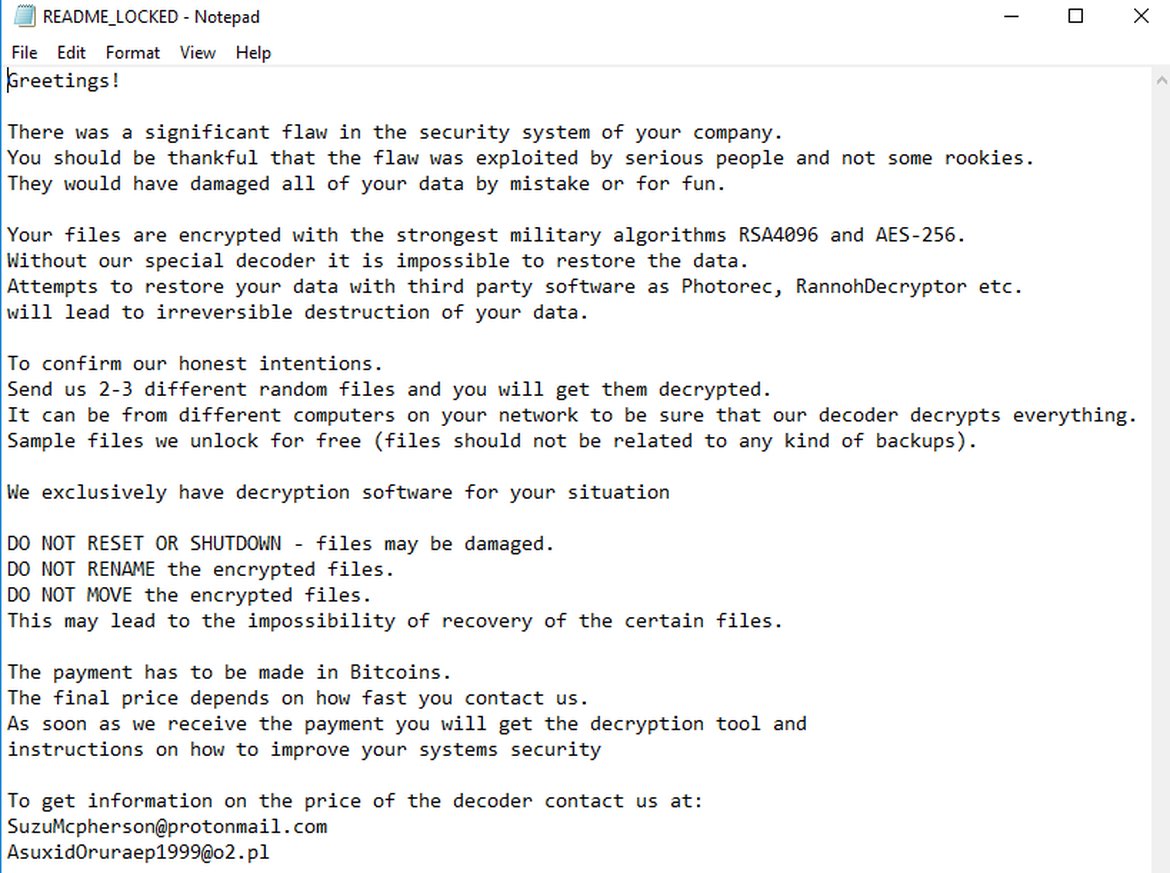Minimize the Notepad window

[x=1011, y=17]
